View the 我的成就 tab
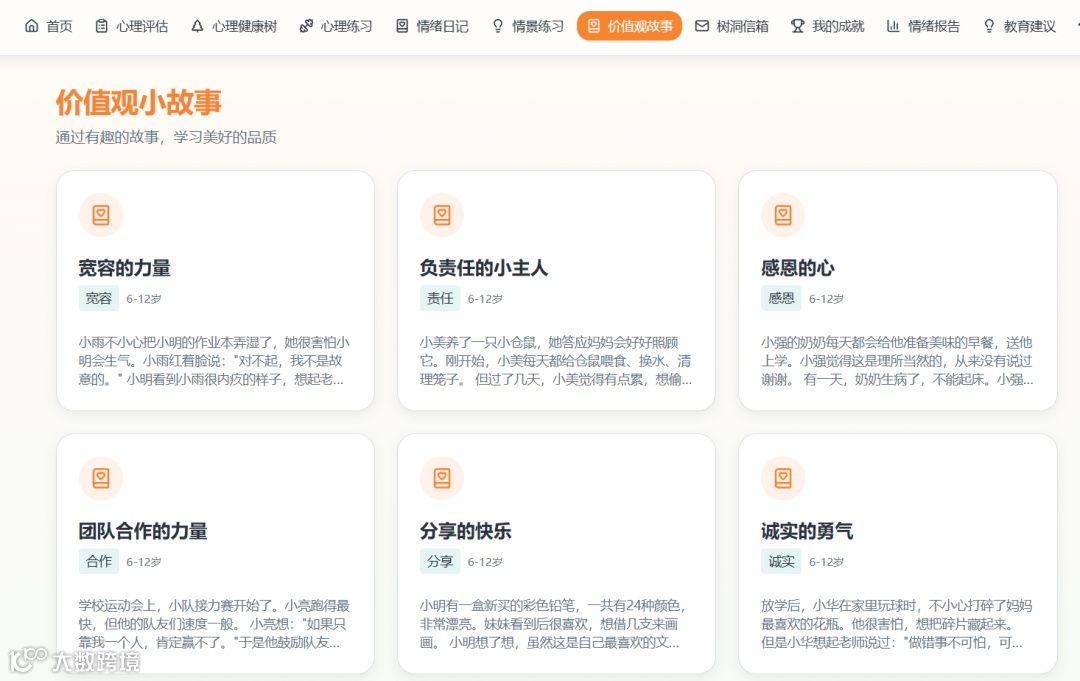This screenshot has height=681, width=1080. point(828,26)
